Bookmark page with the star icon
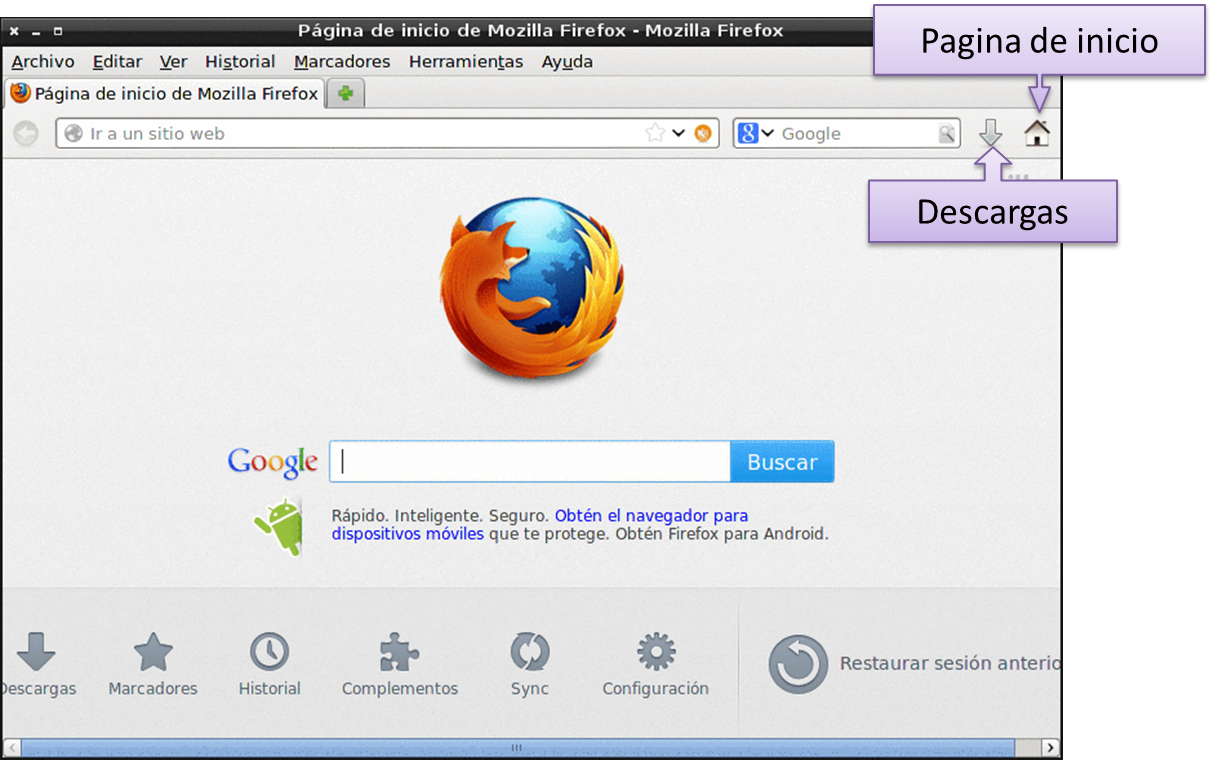This screenshot has height=760, width=1213. click(655, 133)
